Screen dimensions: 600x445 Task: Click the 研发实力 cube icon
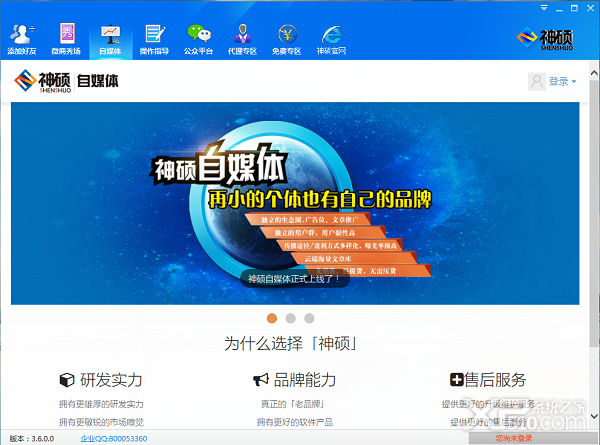67,380
